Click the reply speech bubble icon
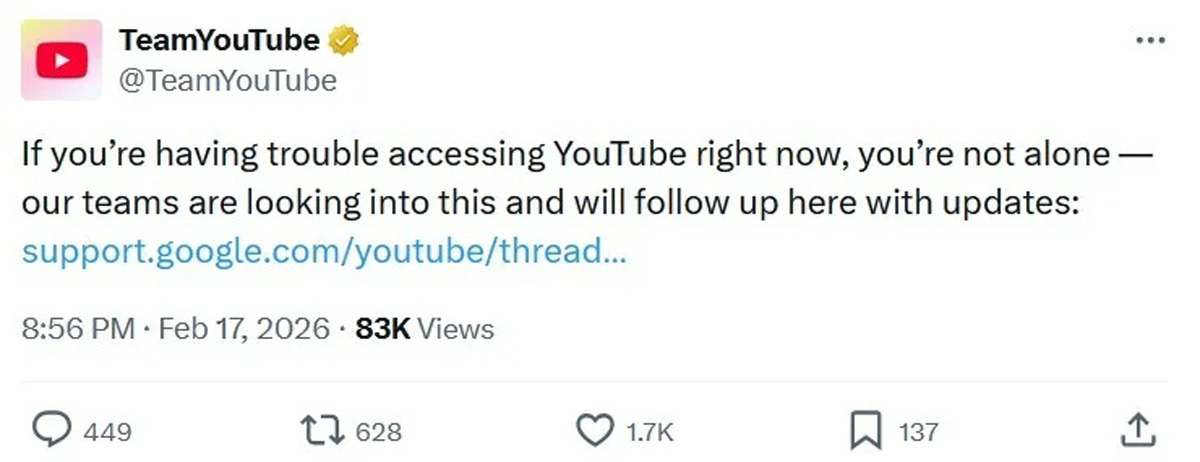Image resolution: width=1200 pixels, height=462 pixels. (50, 431)
